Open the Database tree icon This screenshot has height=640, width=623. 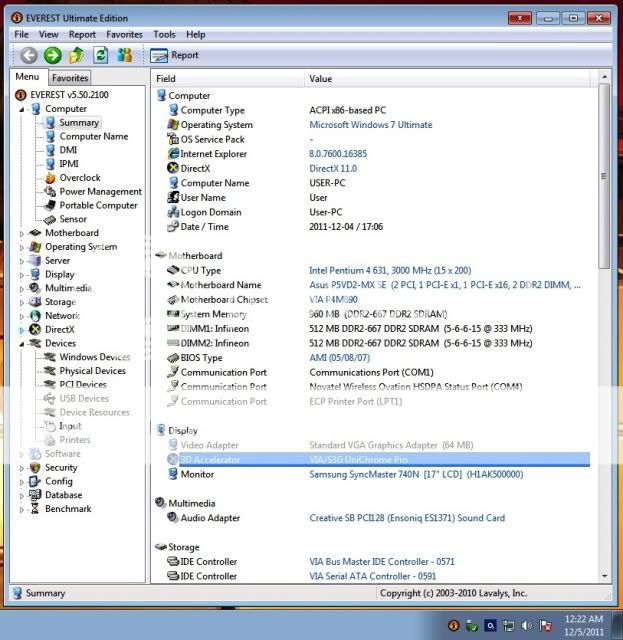35,495
